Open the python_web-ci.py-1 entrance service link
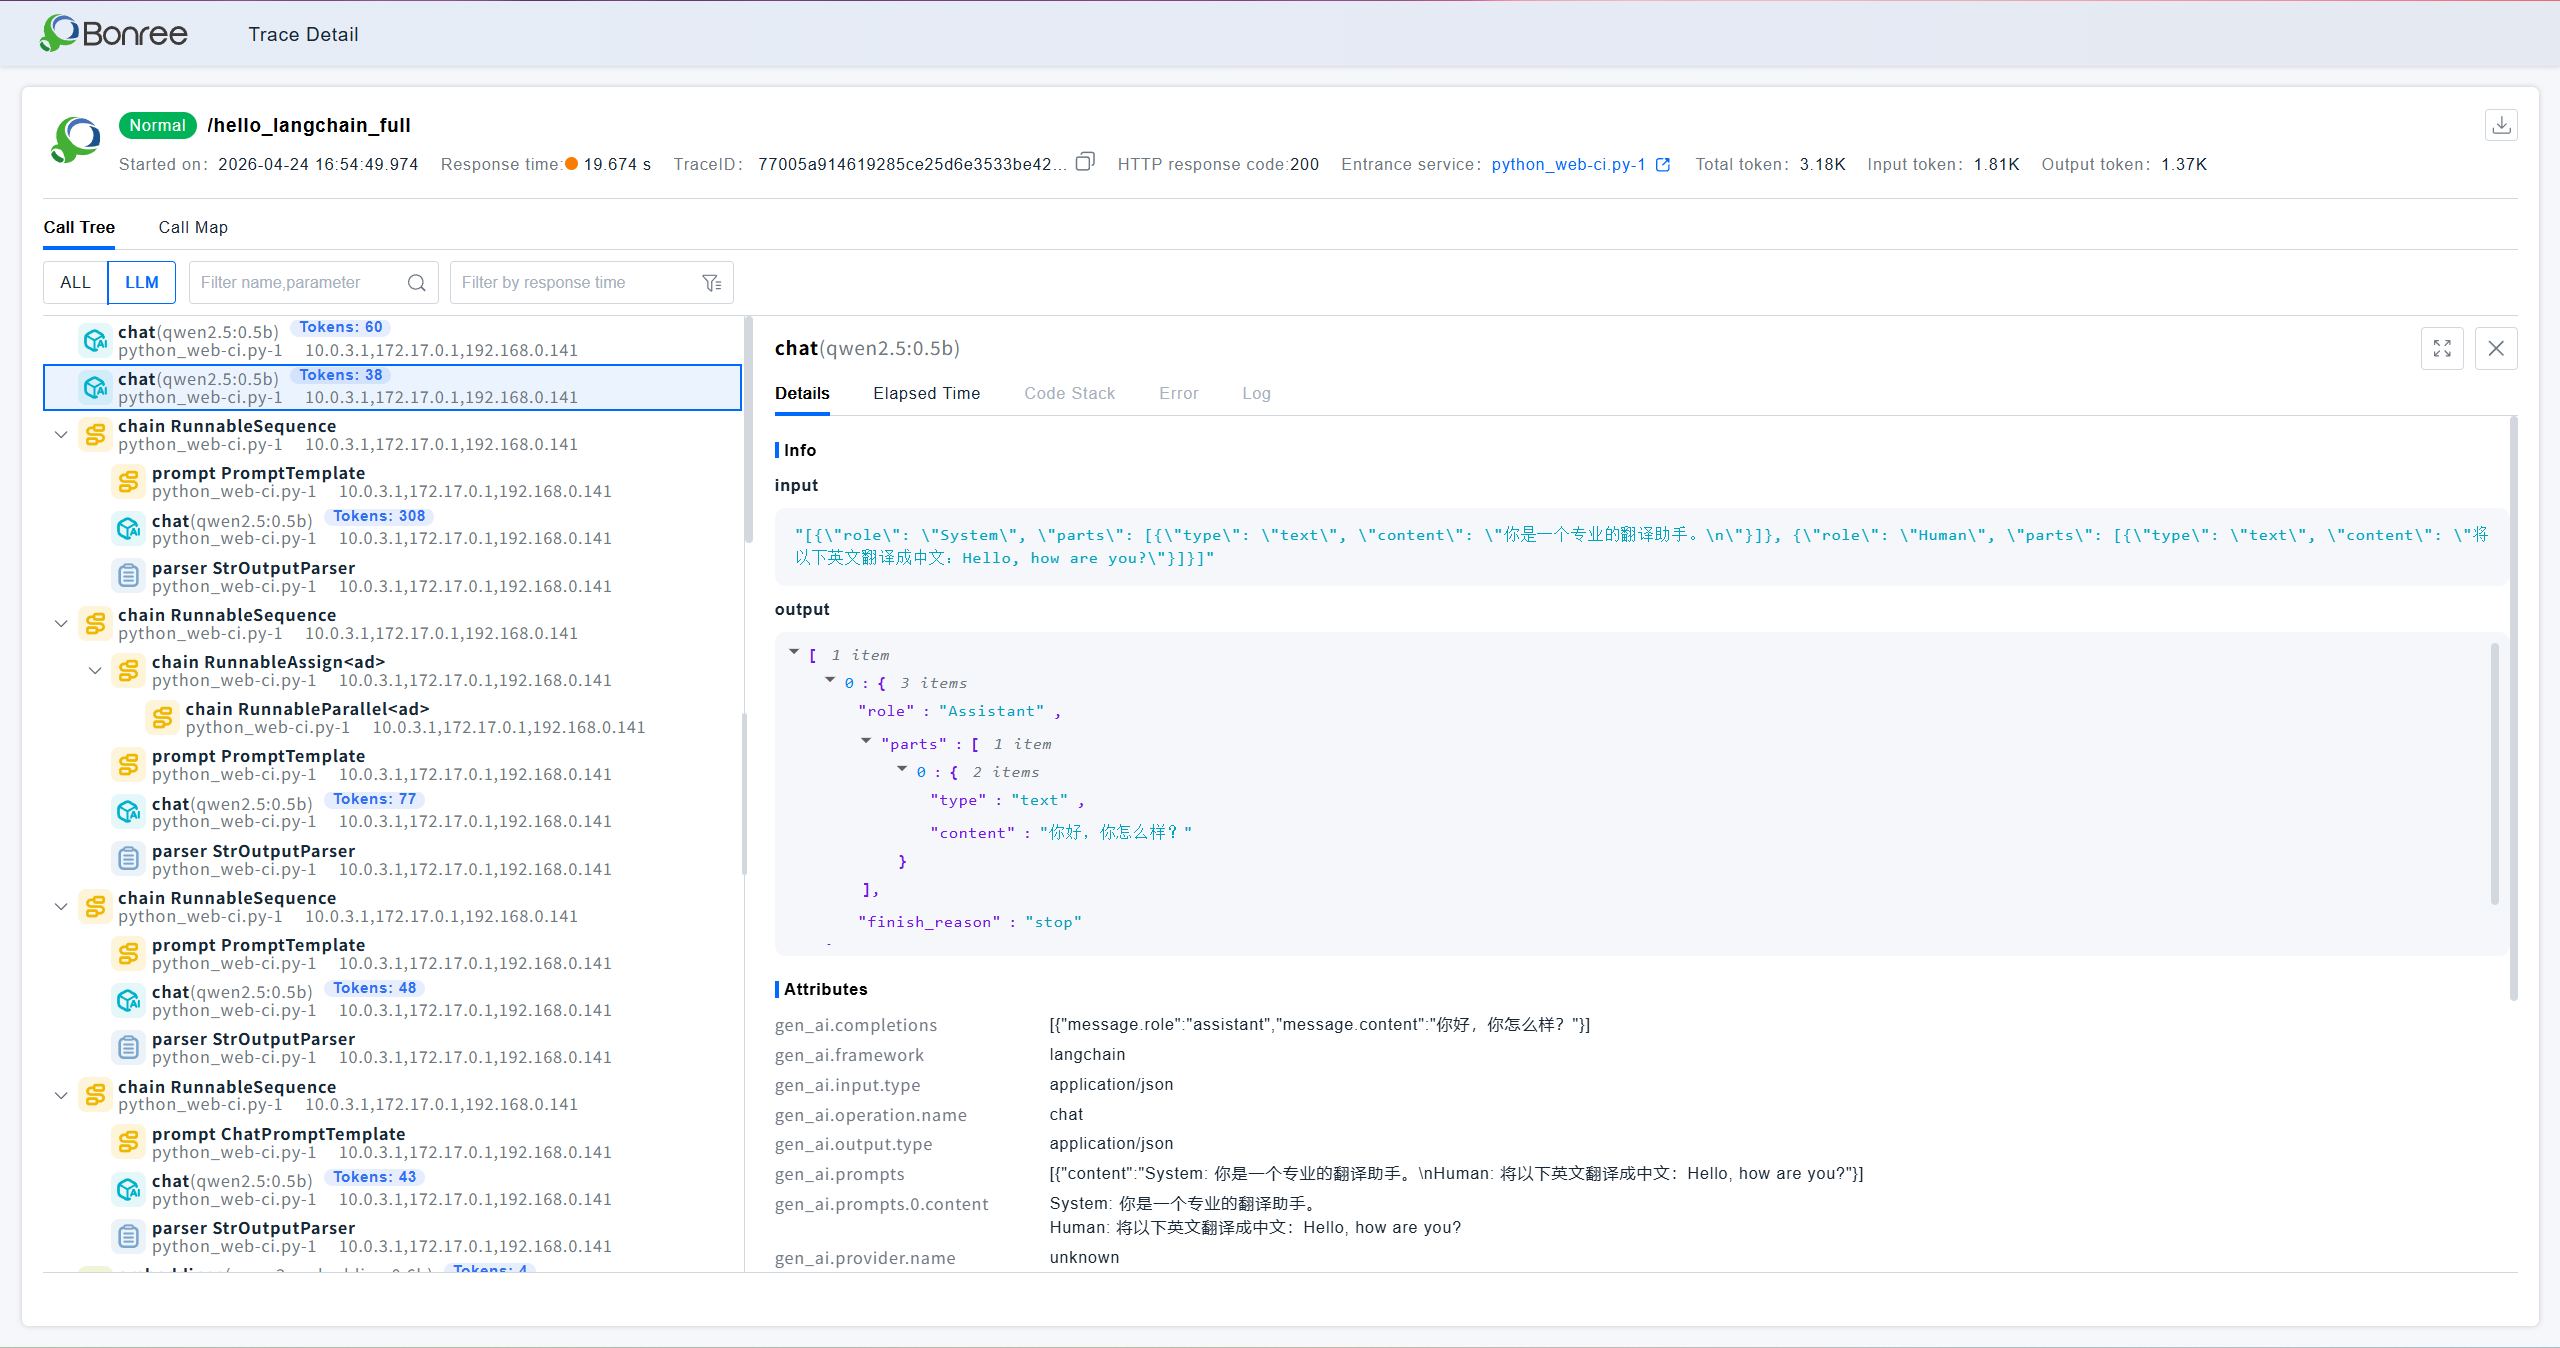Viewport: 2560px width, 1348px height. [1568, 164]
